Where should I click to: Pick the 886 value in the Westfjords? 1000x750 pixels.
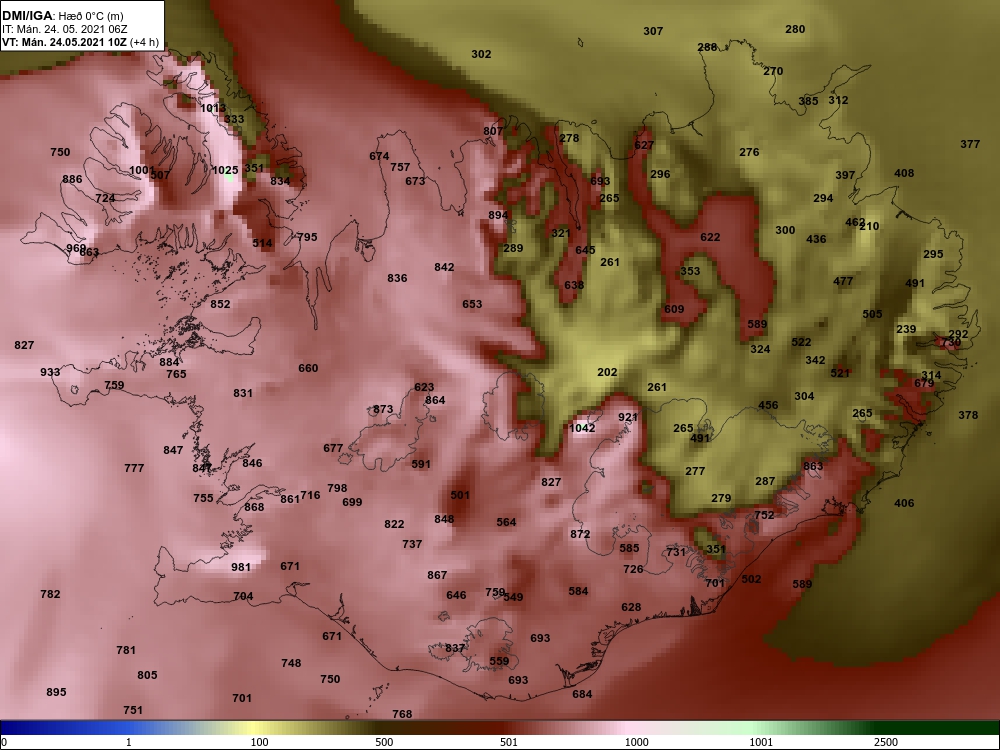tap(72, 179)
